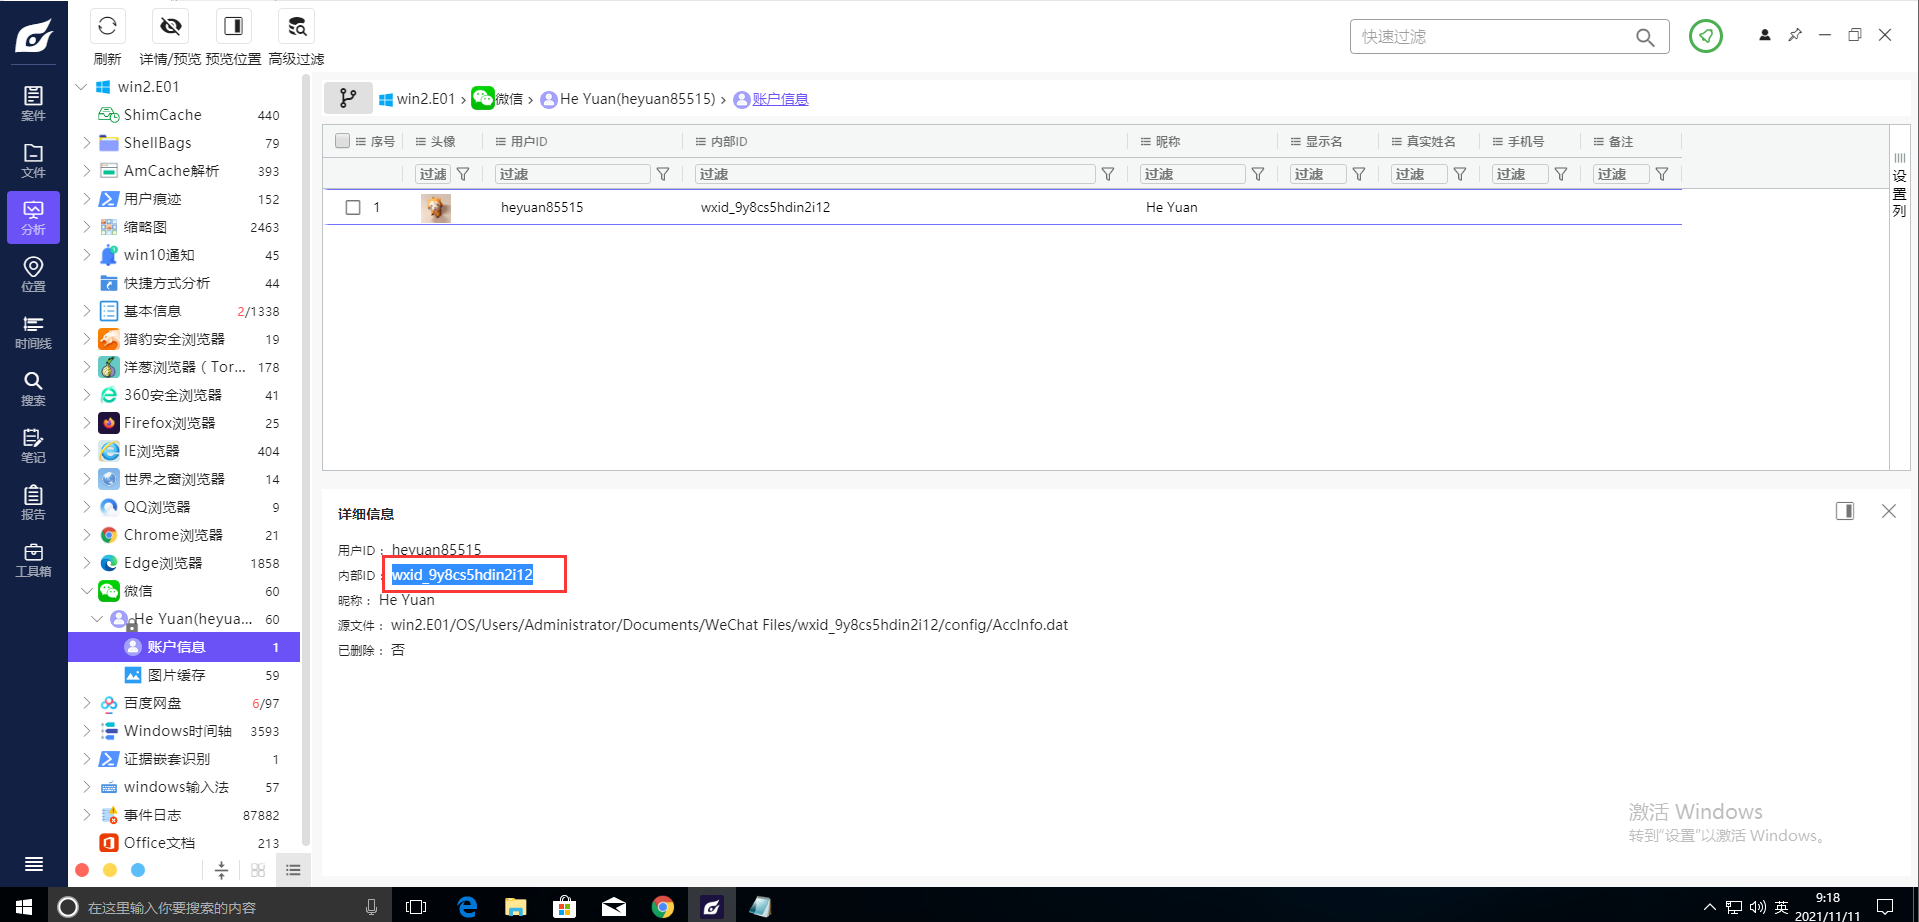Screen dimensions: 1919x922
Task: Collapse the 微信 tree node
Action: [x=87, y=591]
